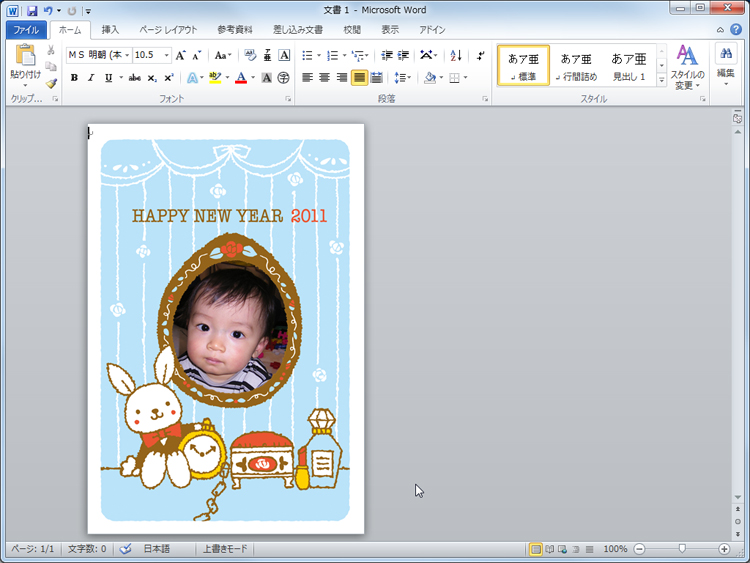Click the character border icon
Screen dimensions: 750x563
(284, 55)
